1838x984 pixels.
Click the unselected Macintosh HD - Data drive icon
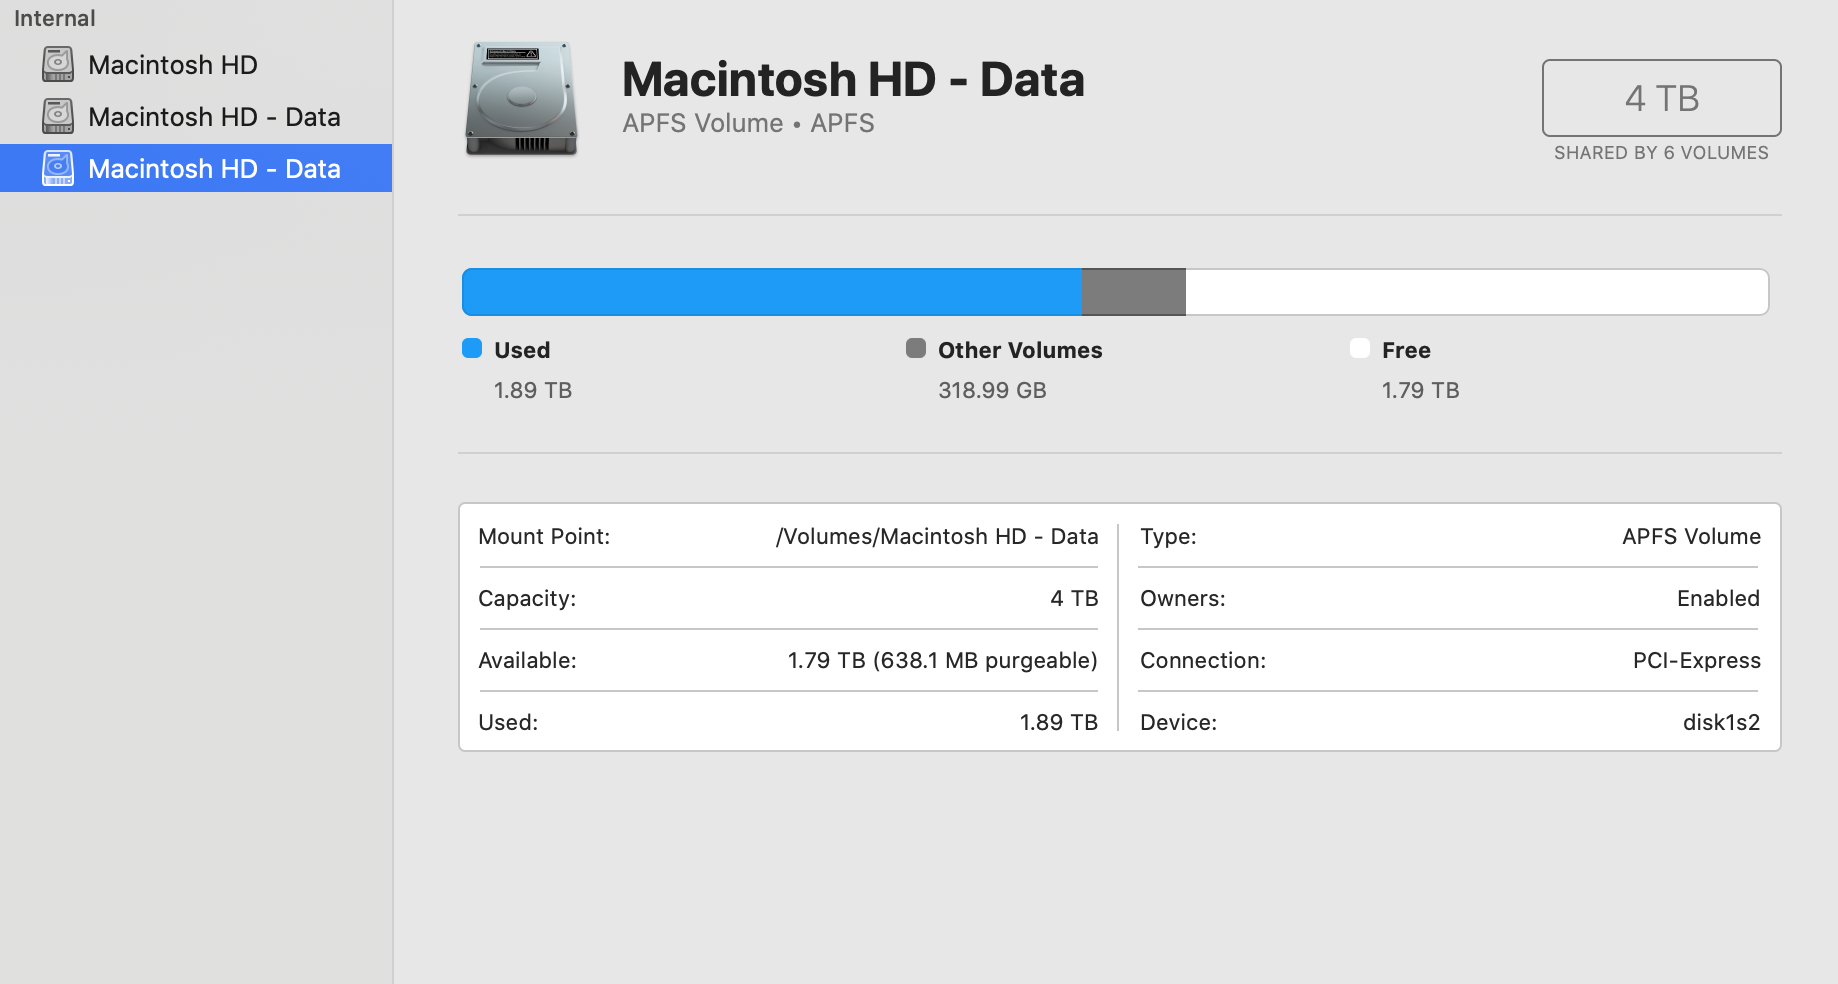pos(58,117)
